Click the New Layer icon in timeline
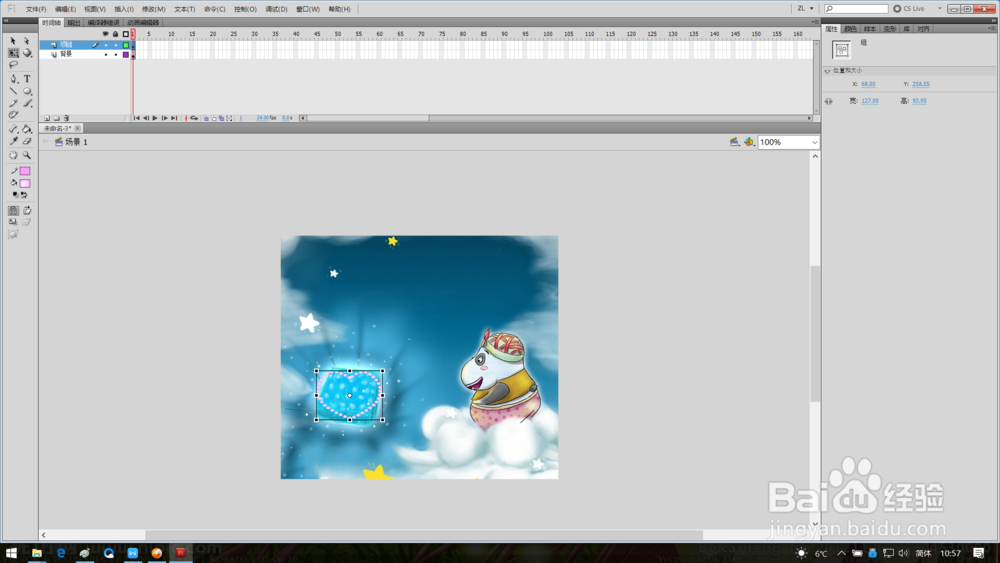The image size is (1000, 563). point(47,119)
